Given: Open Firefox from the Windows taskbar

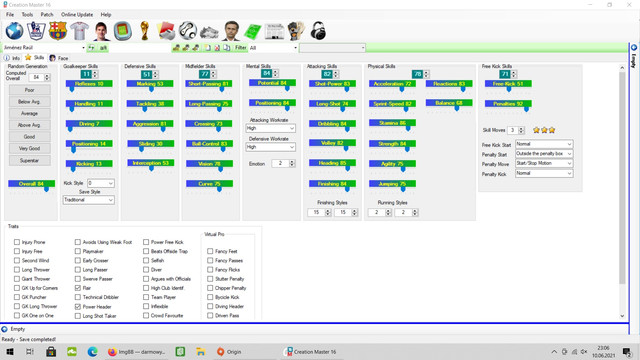Looking at the screenshot, I should (x=136, y=351).
